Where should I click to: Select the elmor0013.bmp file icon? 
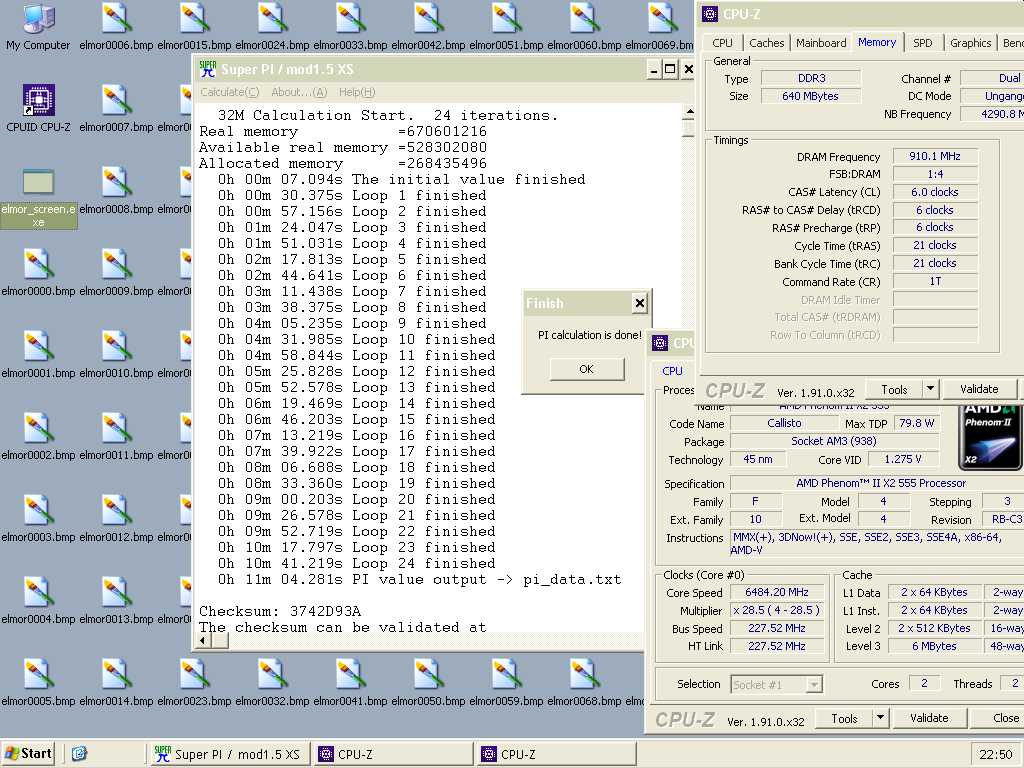pos(116,601)
